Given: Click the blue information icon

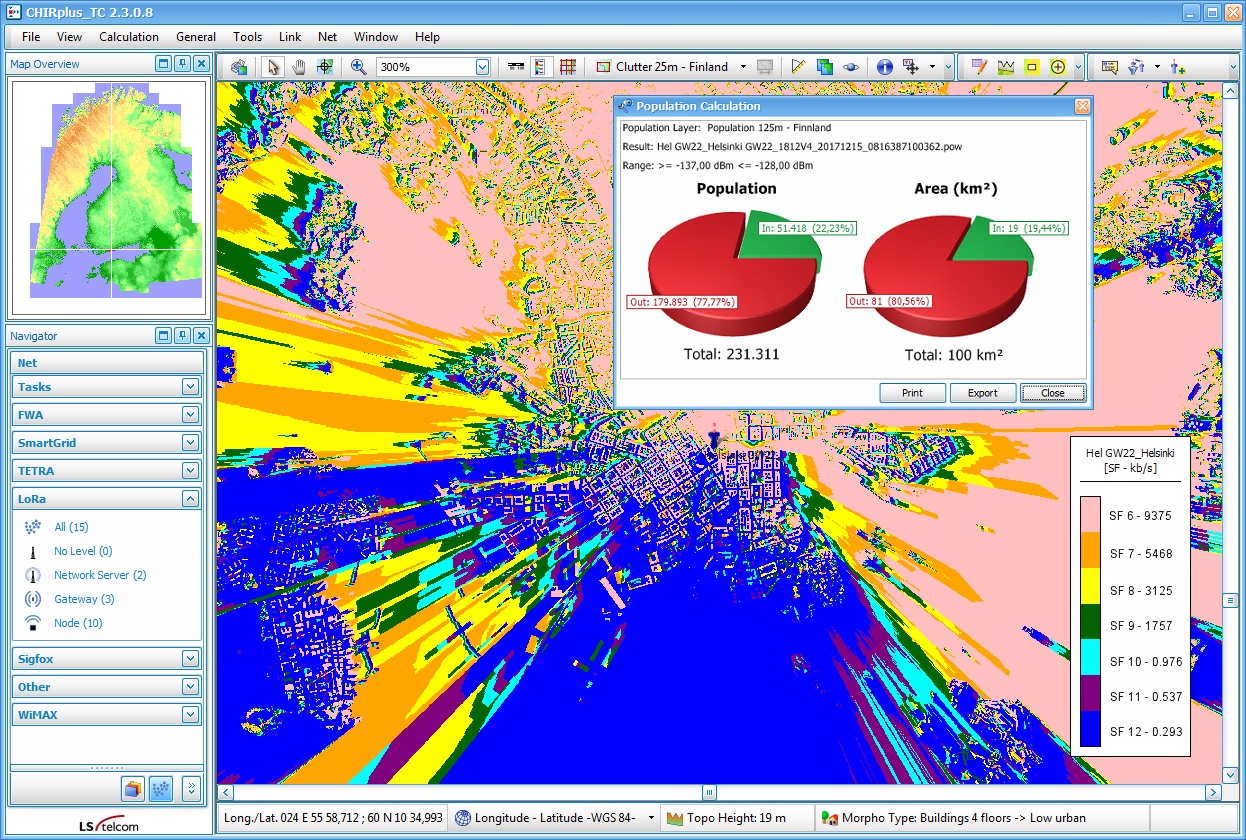Looking at the screenshot, I should (885, 66).
